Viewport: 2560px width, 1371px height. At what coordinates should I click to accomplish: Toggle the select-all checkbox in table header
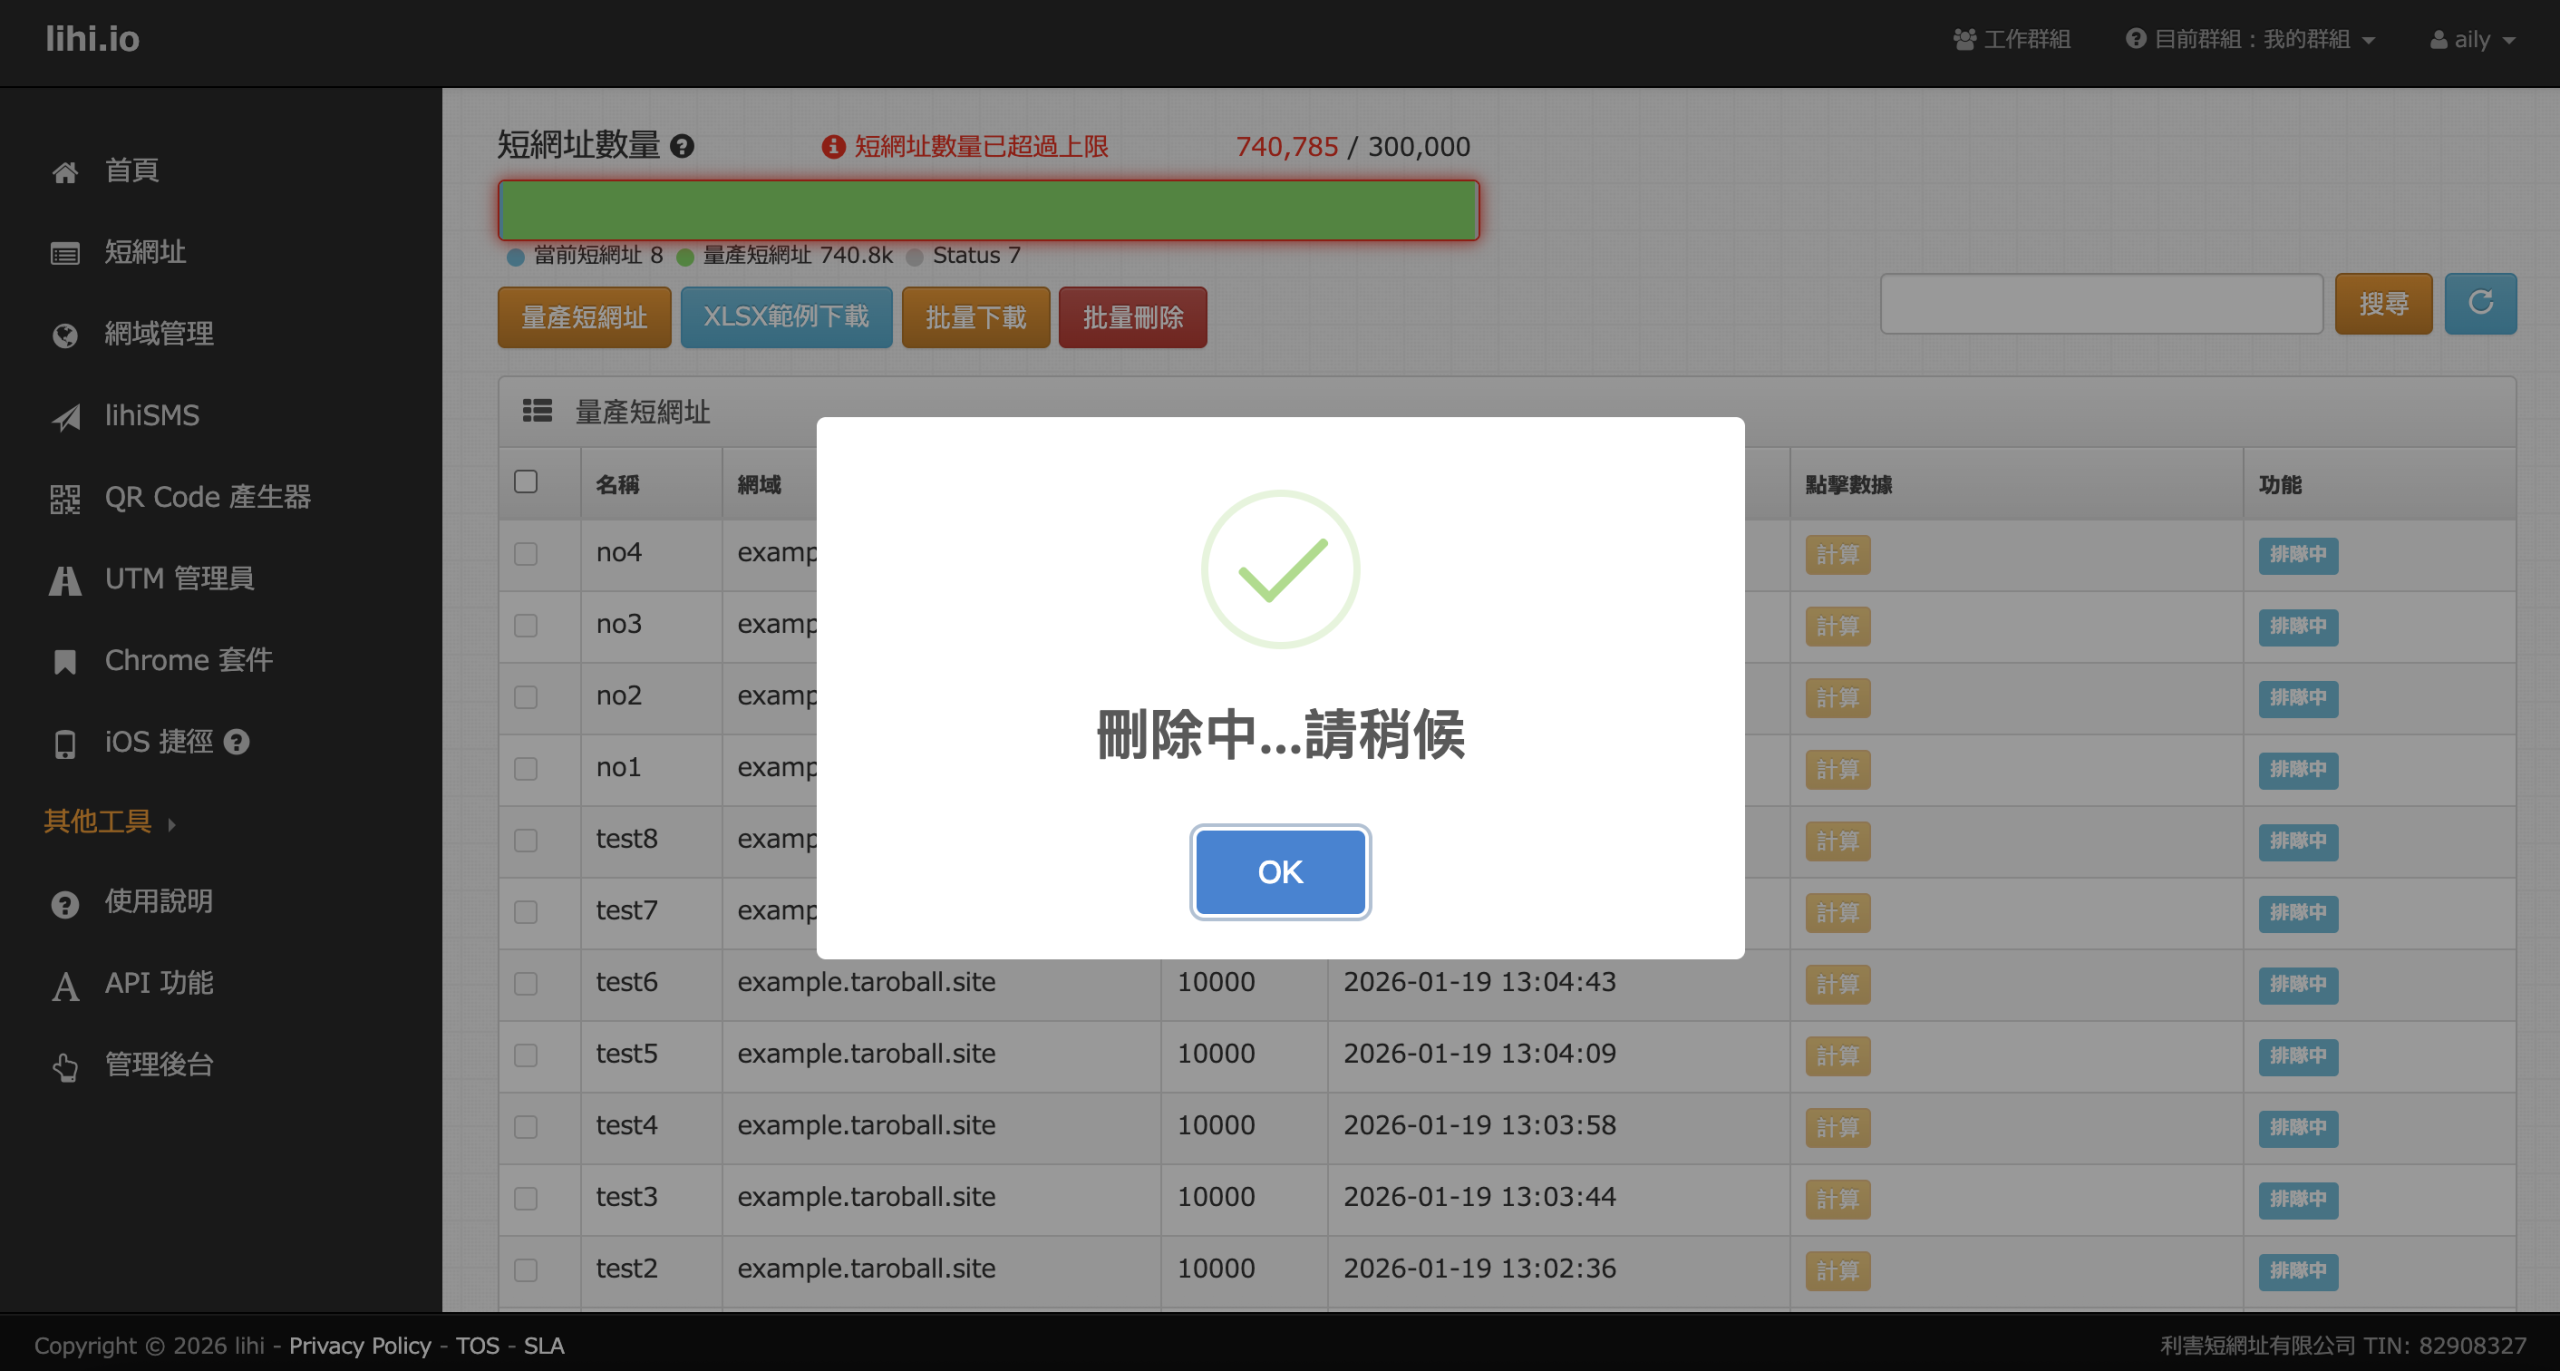click(526, 482)
